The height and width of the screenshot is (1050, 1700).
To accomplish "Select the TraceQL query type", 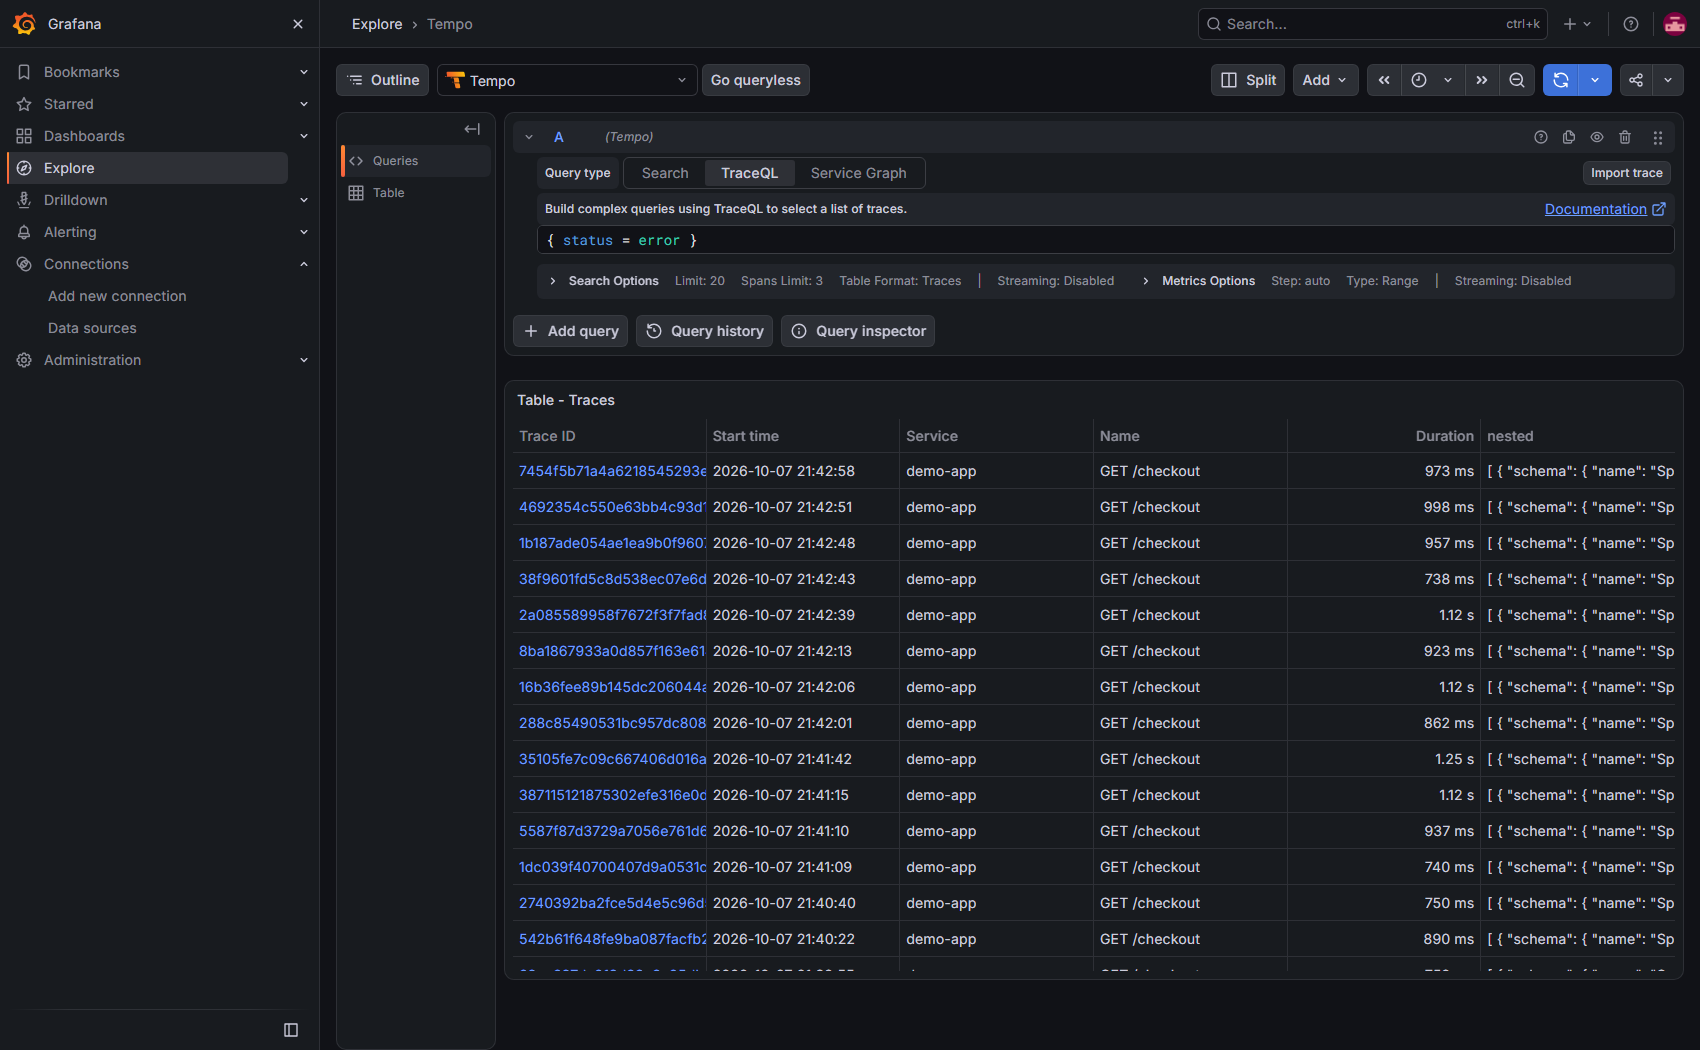I will point(750,173).
